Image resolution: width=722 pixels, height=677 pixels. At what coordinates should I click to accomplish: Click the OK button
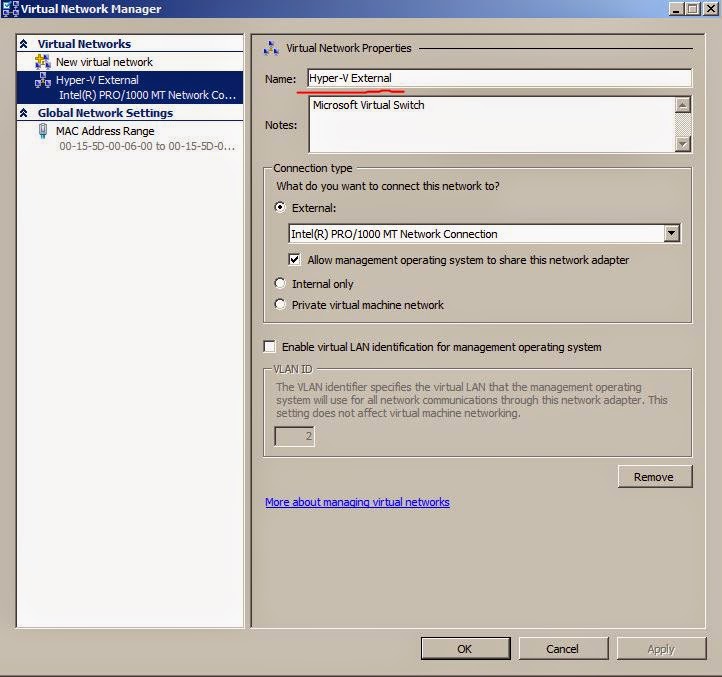pos(466,648)
